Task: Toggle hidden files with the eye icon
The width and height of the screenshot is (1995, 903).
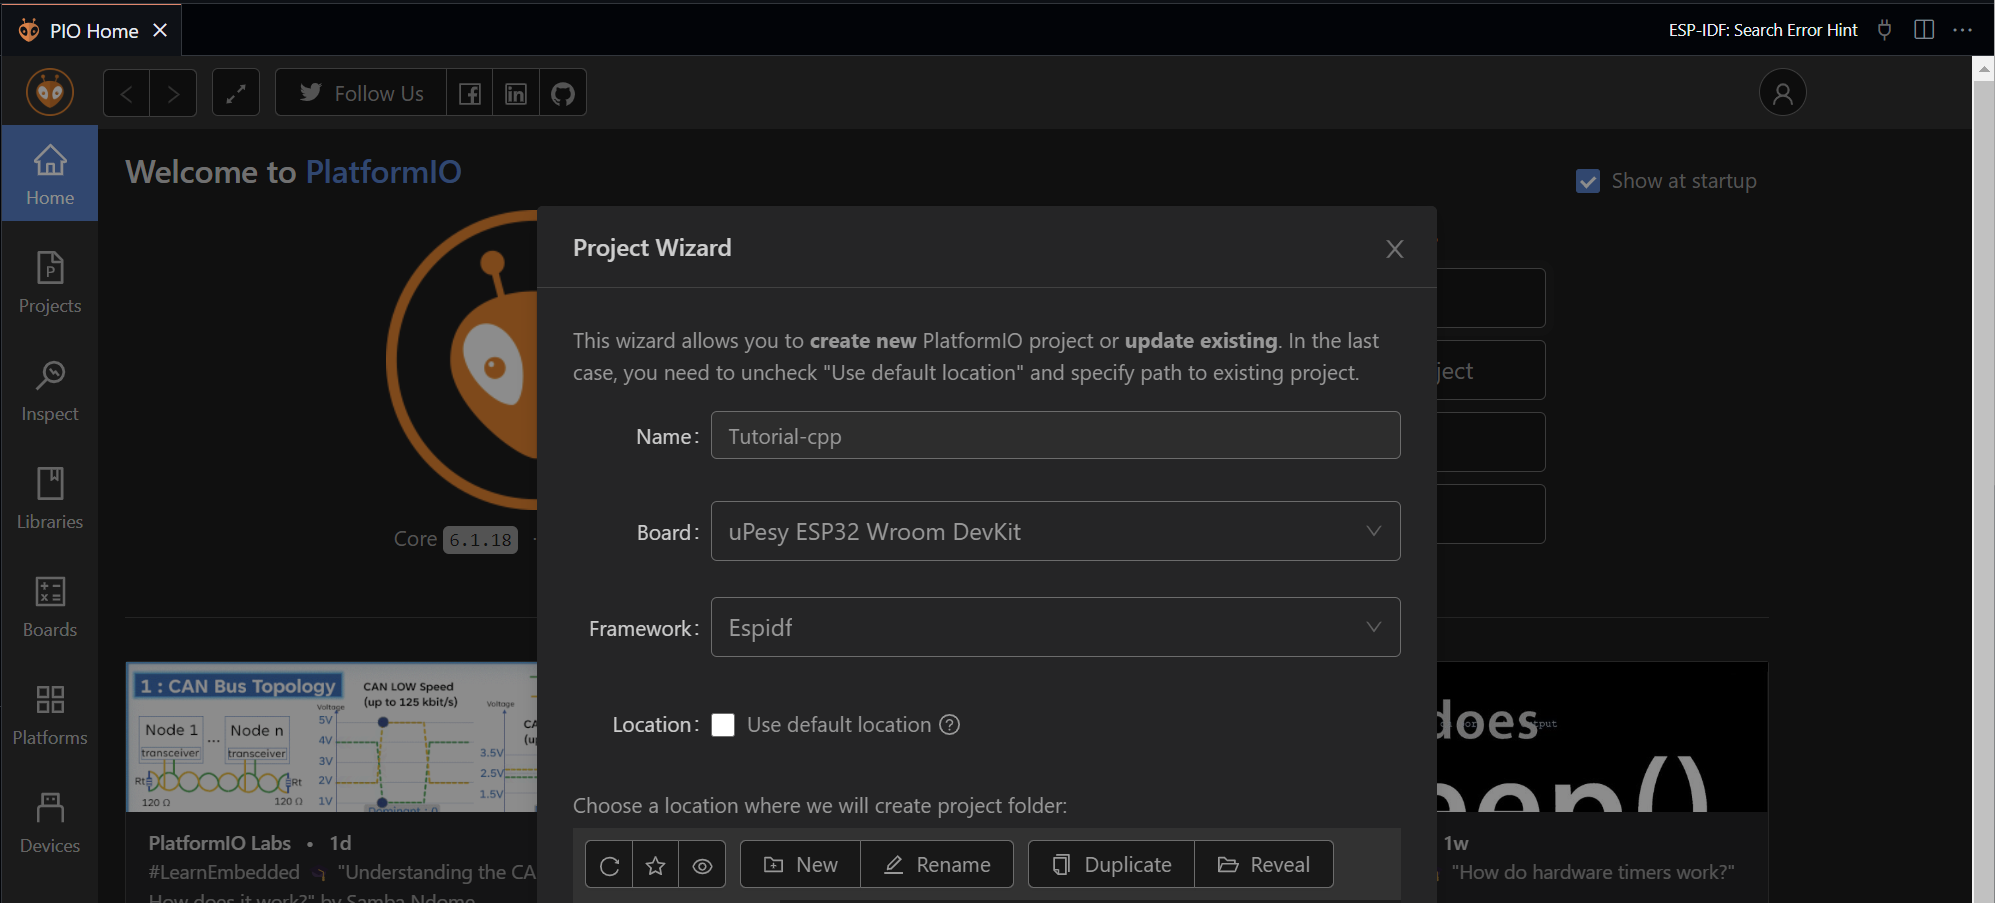Action: coord(702,865)
